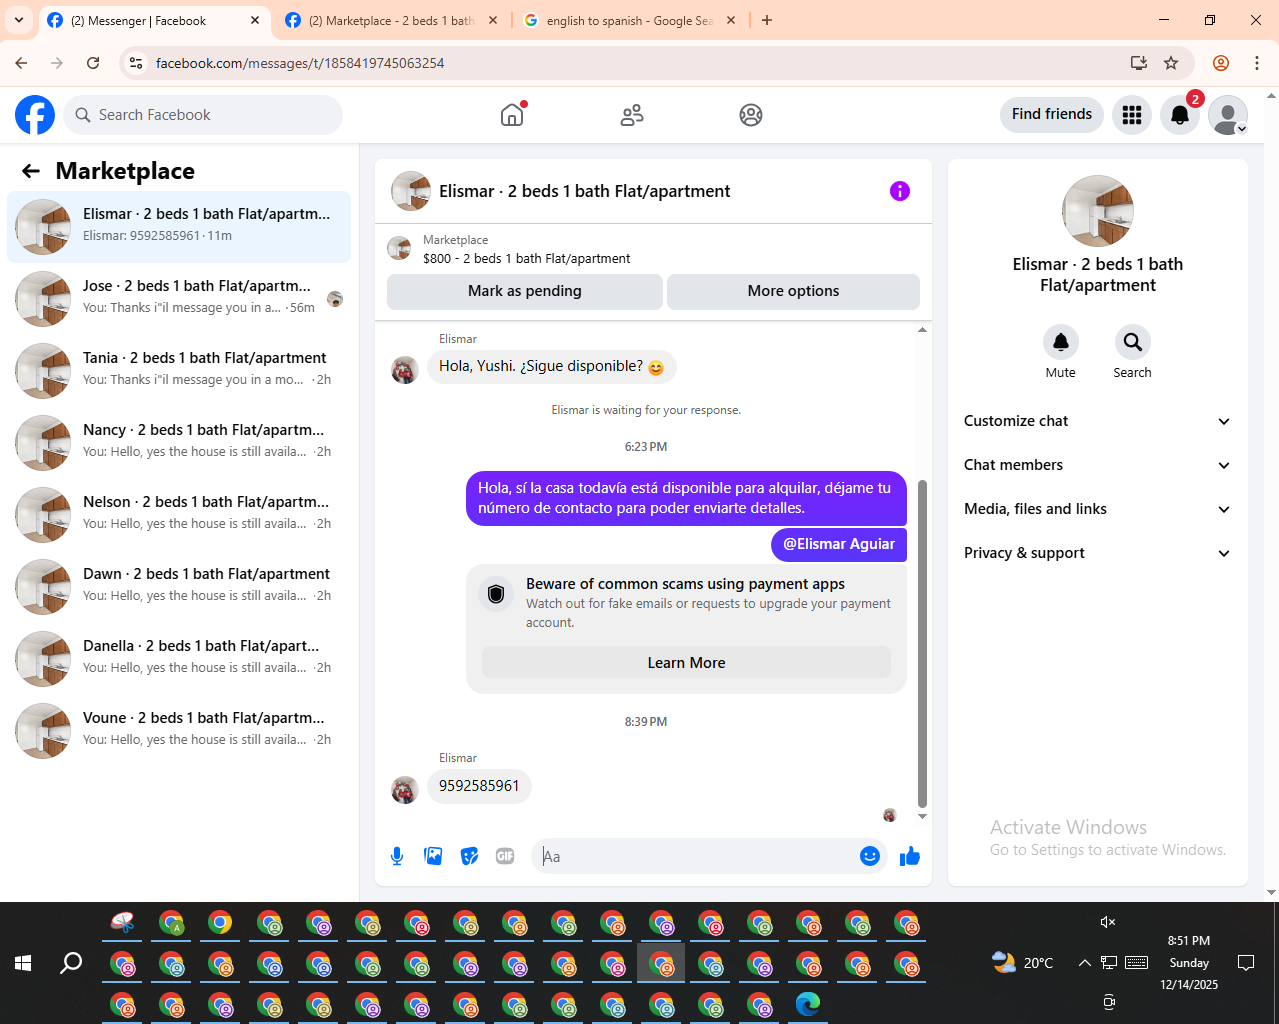Click the browser address bar URL
The width and height of the screenshot is (1279, 1024).
pos(300,63)
